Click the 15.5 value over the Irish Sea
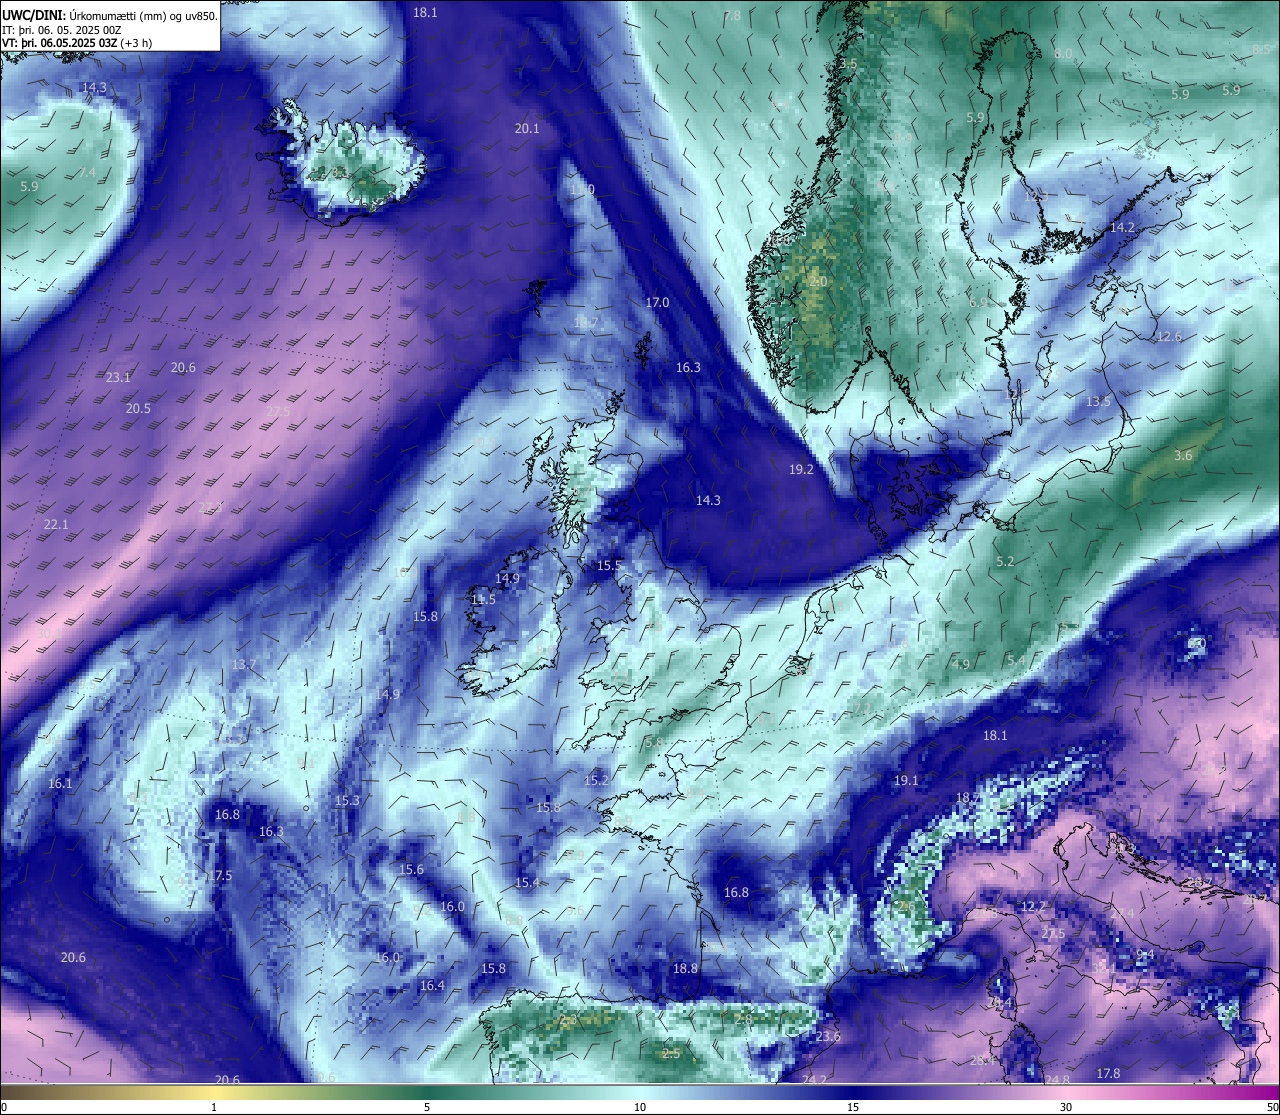 [x=609, y=565]
